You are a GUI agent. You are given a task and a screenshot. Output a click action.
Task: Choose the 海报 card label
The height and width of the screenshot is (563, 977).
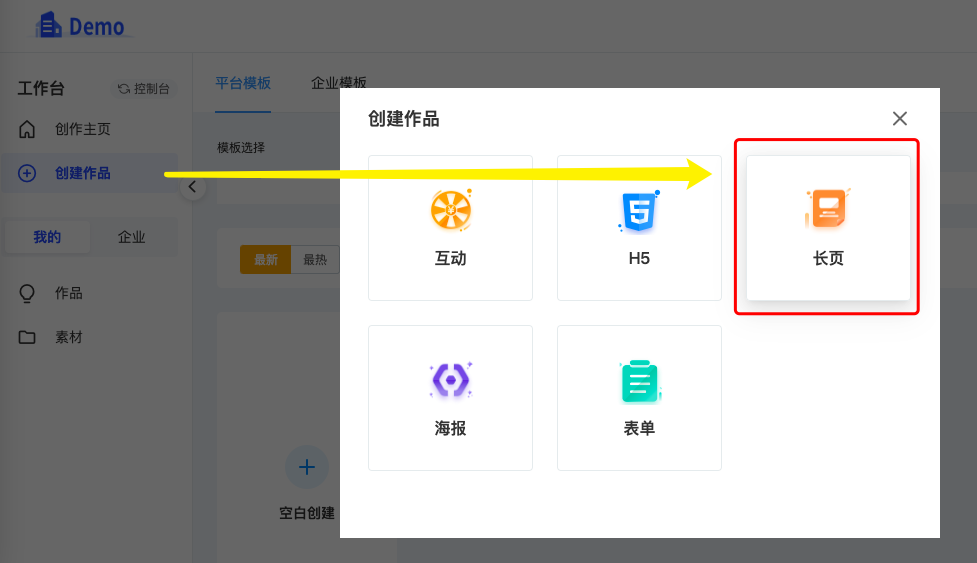[x=450, y=428]
